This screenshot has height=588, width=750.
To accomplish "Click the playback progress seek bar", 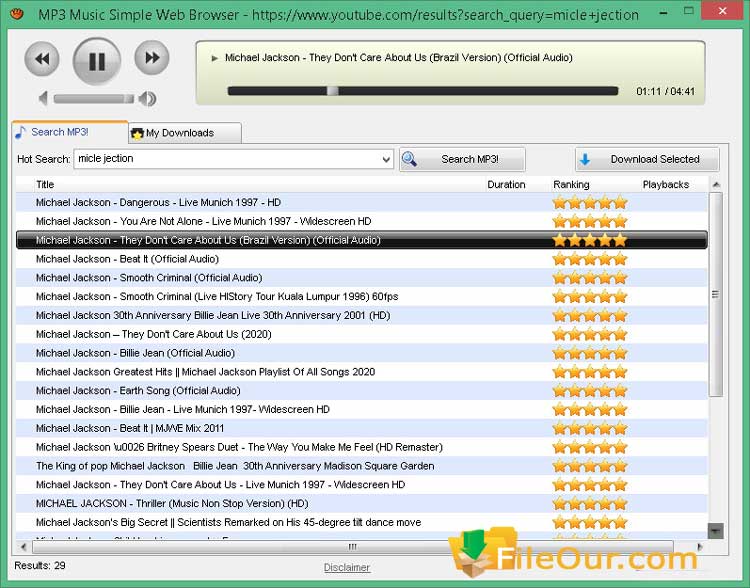I will [423, 91].
